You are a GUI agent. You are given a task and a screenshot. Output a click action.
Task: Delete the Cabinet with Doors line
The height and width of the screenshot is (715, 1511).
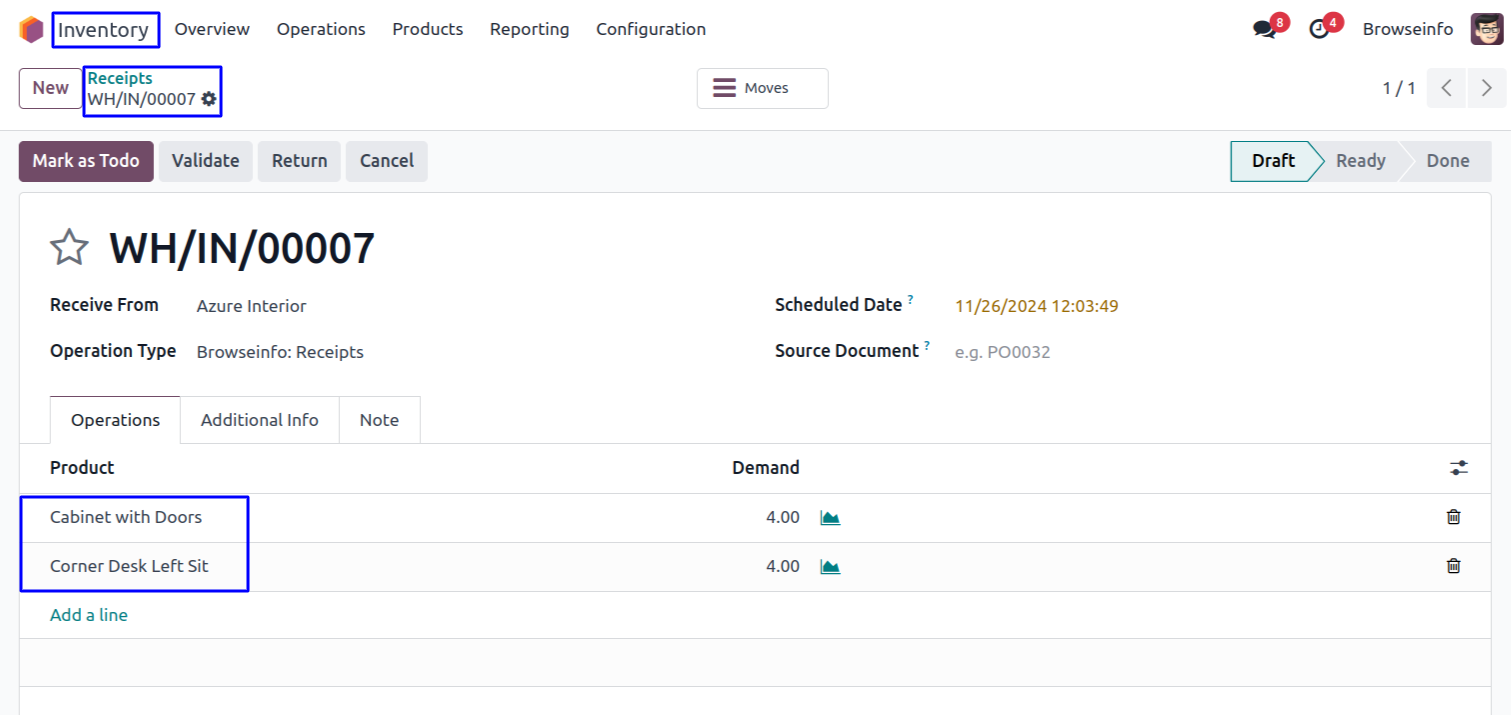1453,517
